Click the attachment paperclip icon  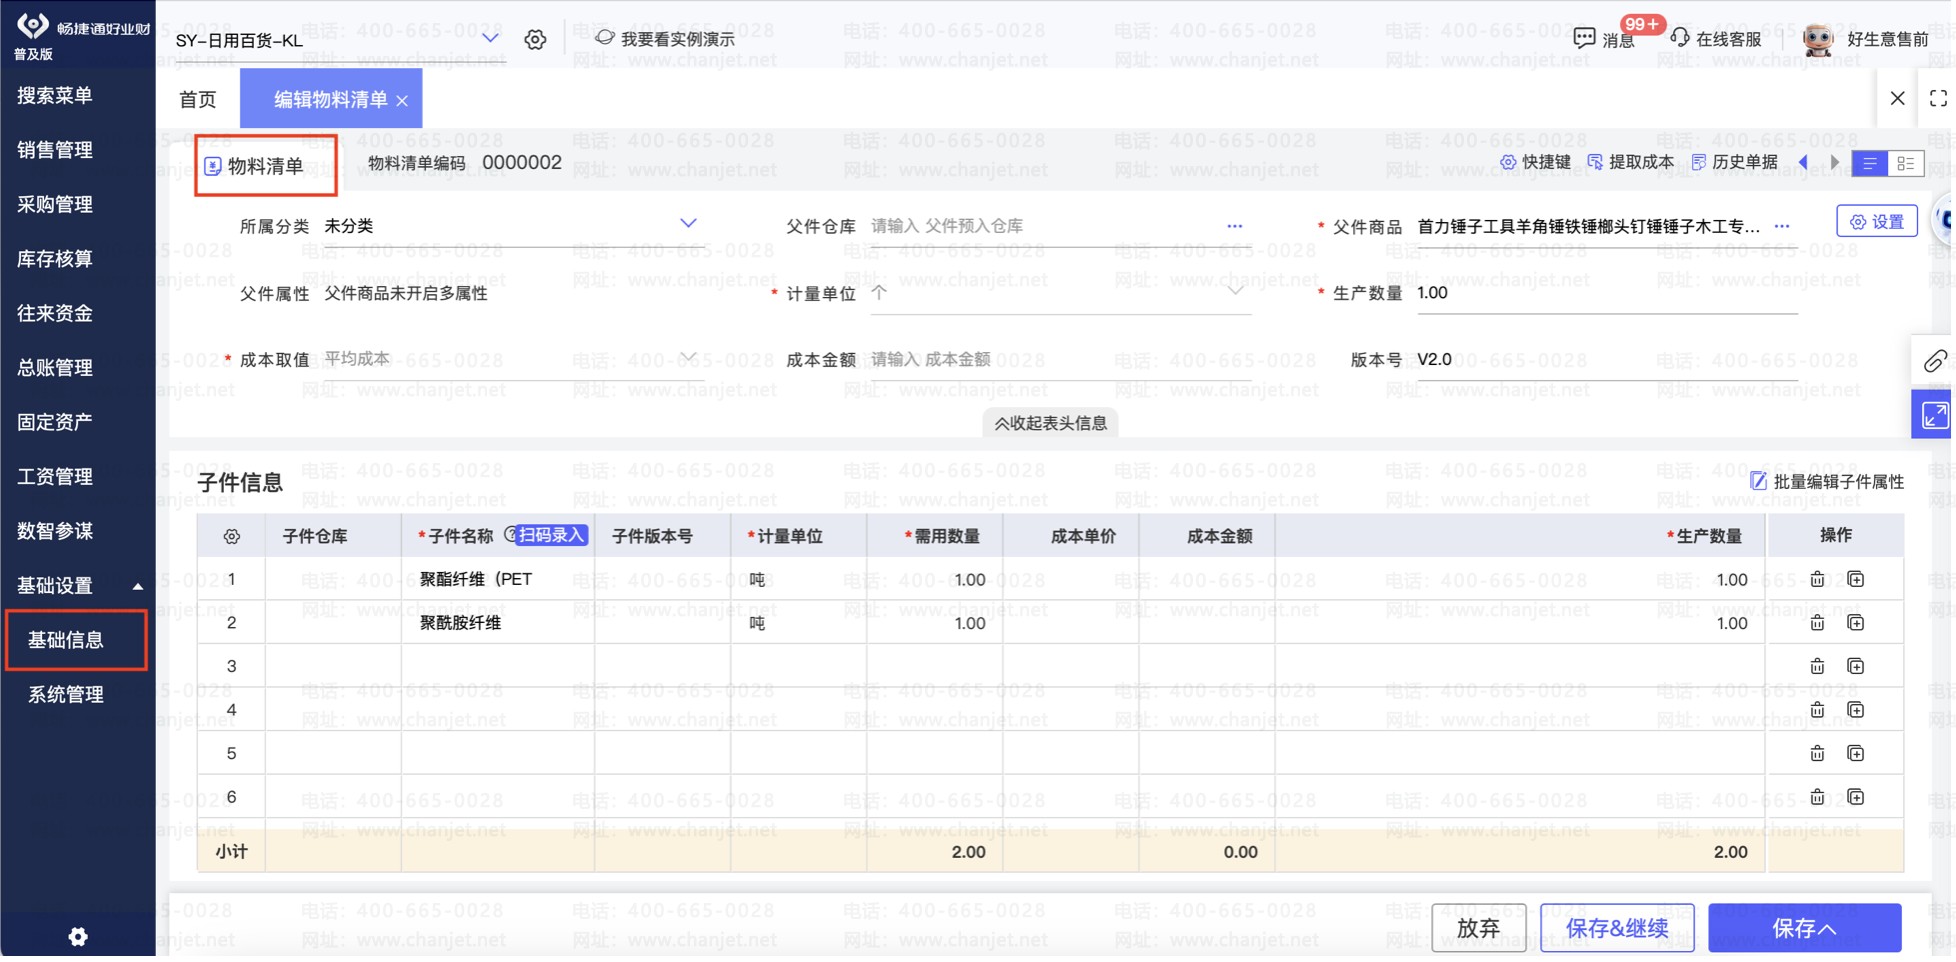(1934, 361)
